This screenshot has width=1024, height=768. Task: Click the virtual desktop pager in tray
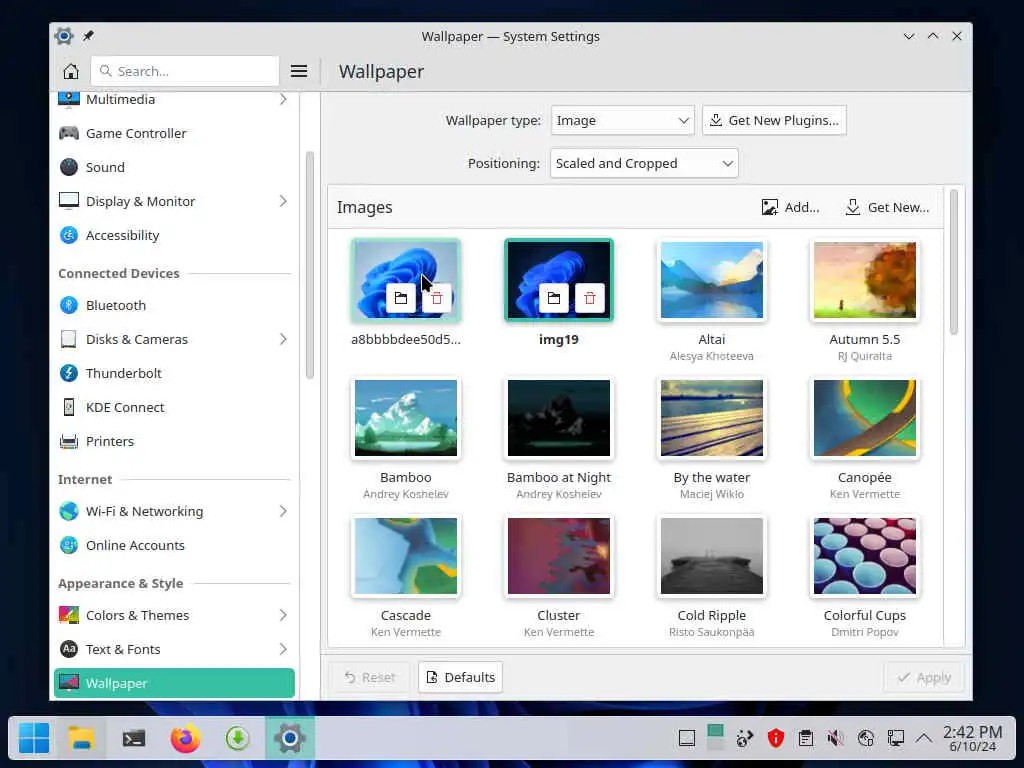pos(716,739)
